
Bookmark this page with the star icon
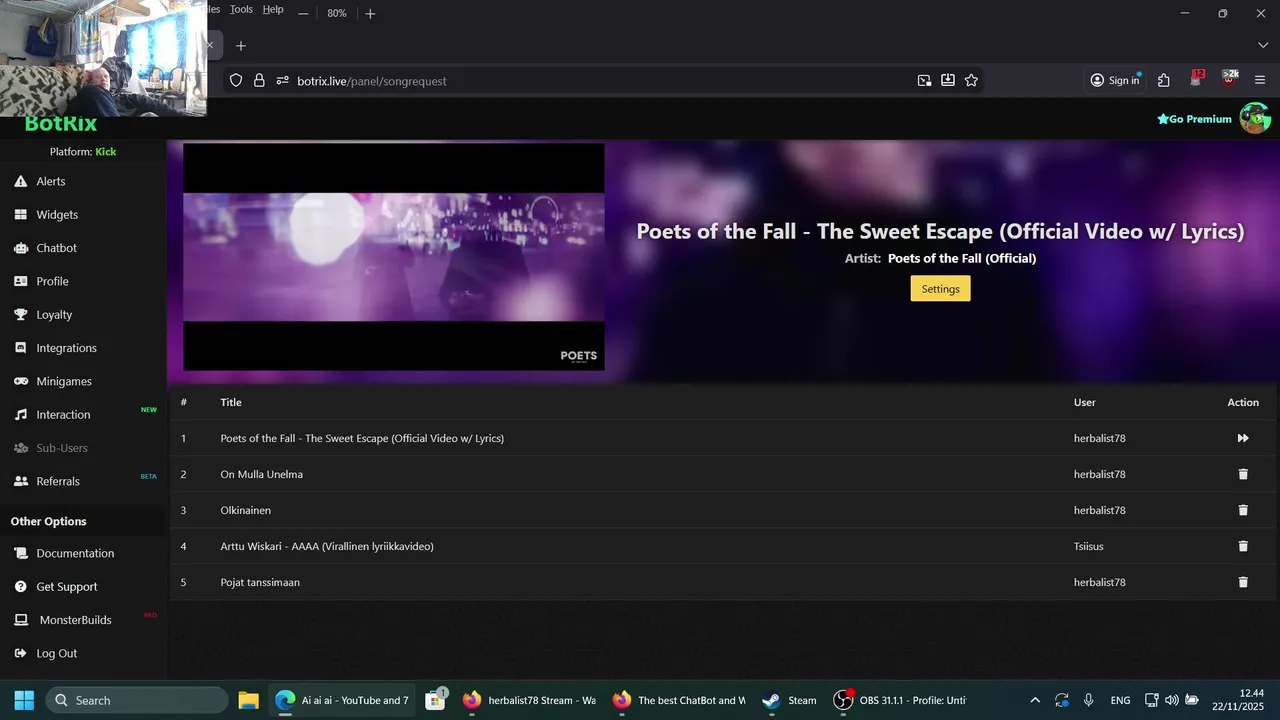click(971, 80)
